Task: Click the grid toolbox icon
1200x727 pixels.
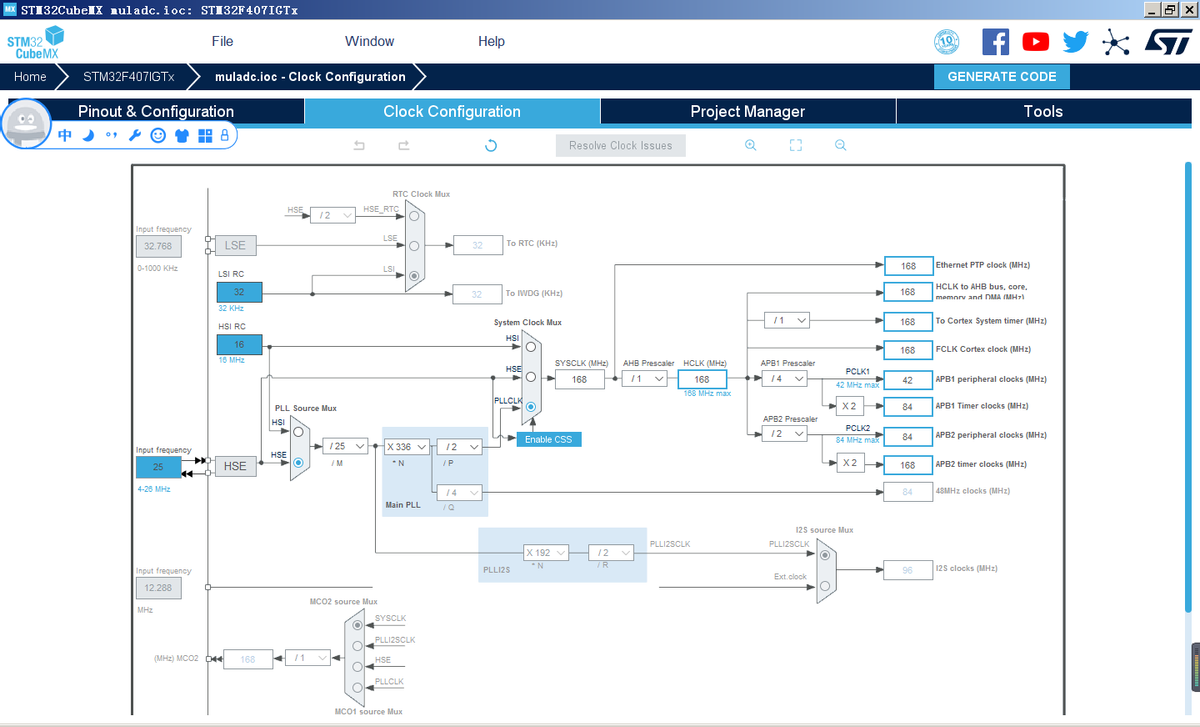Action: pos(205,135)
